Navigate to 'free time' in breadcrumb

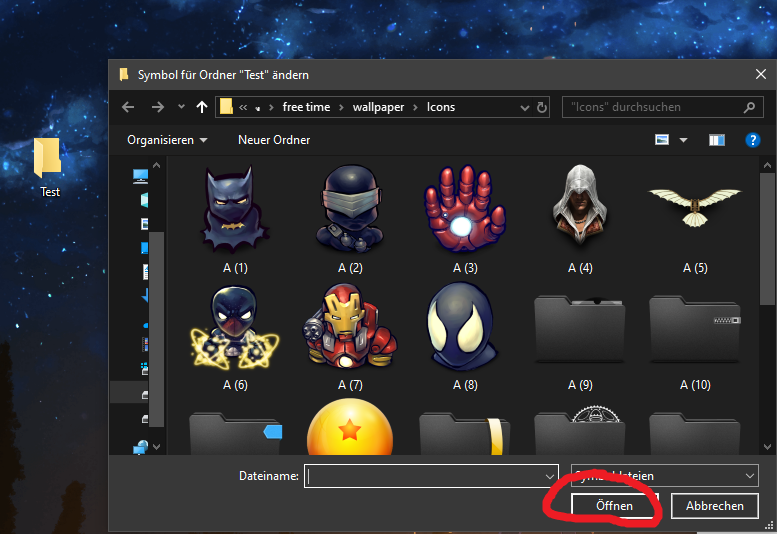pos(306,107)
